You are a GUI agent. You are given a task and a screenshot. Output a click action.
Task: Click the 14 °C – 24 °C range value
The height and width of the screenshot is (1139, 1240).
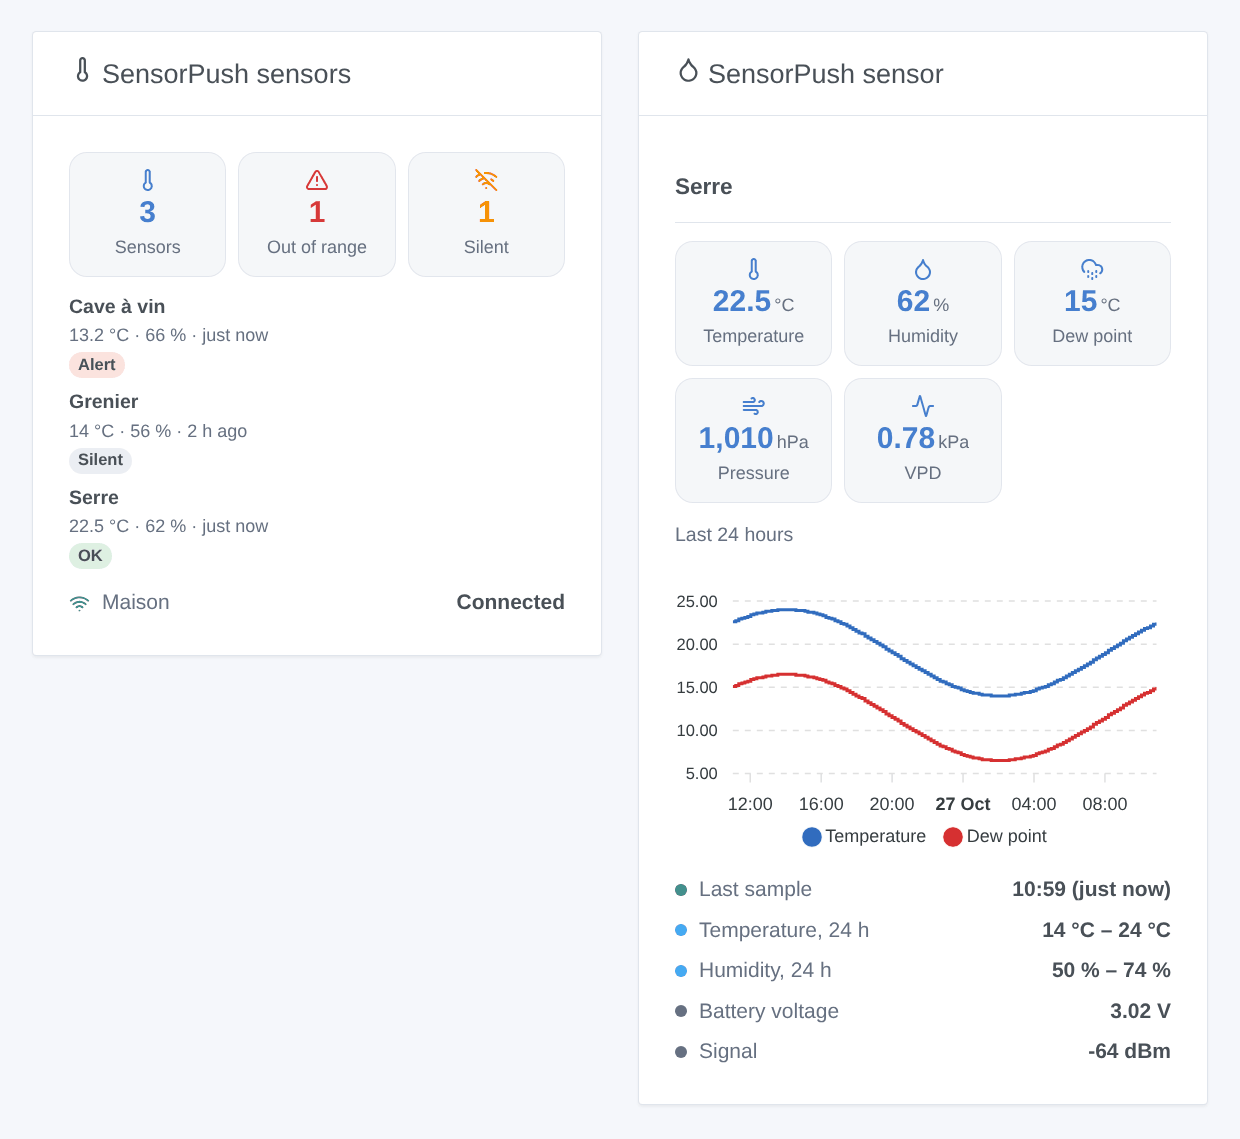point(1106,930)
